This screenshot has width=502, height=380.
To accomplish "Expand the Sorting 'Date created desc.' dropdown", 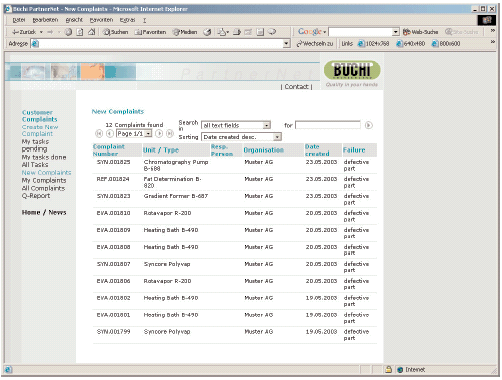I will [x=277, y=137].
